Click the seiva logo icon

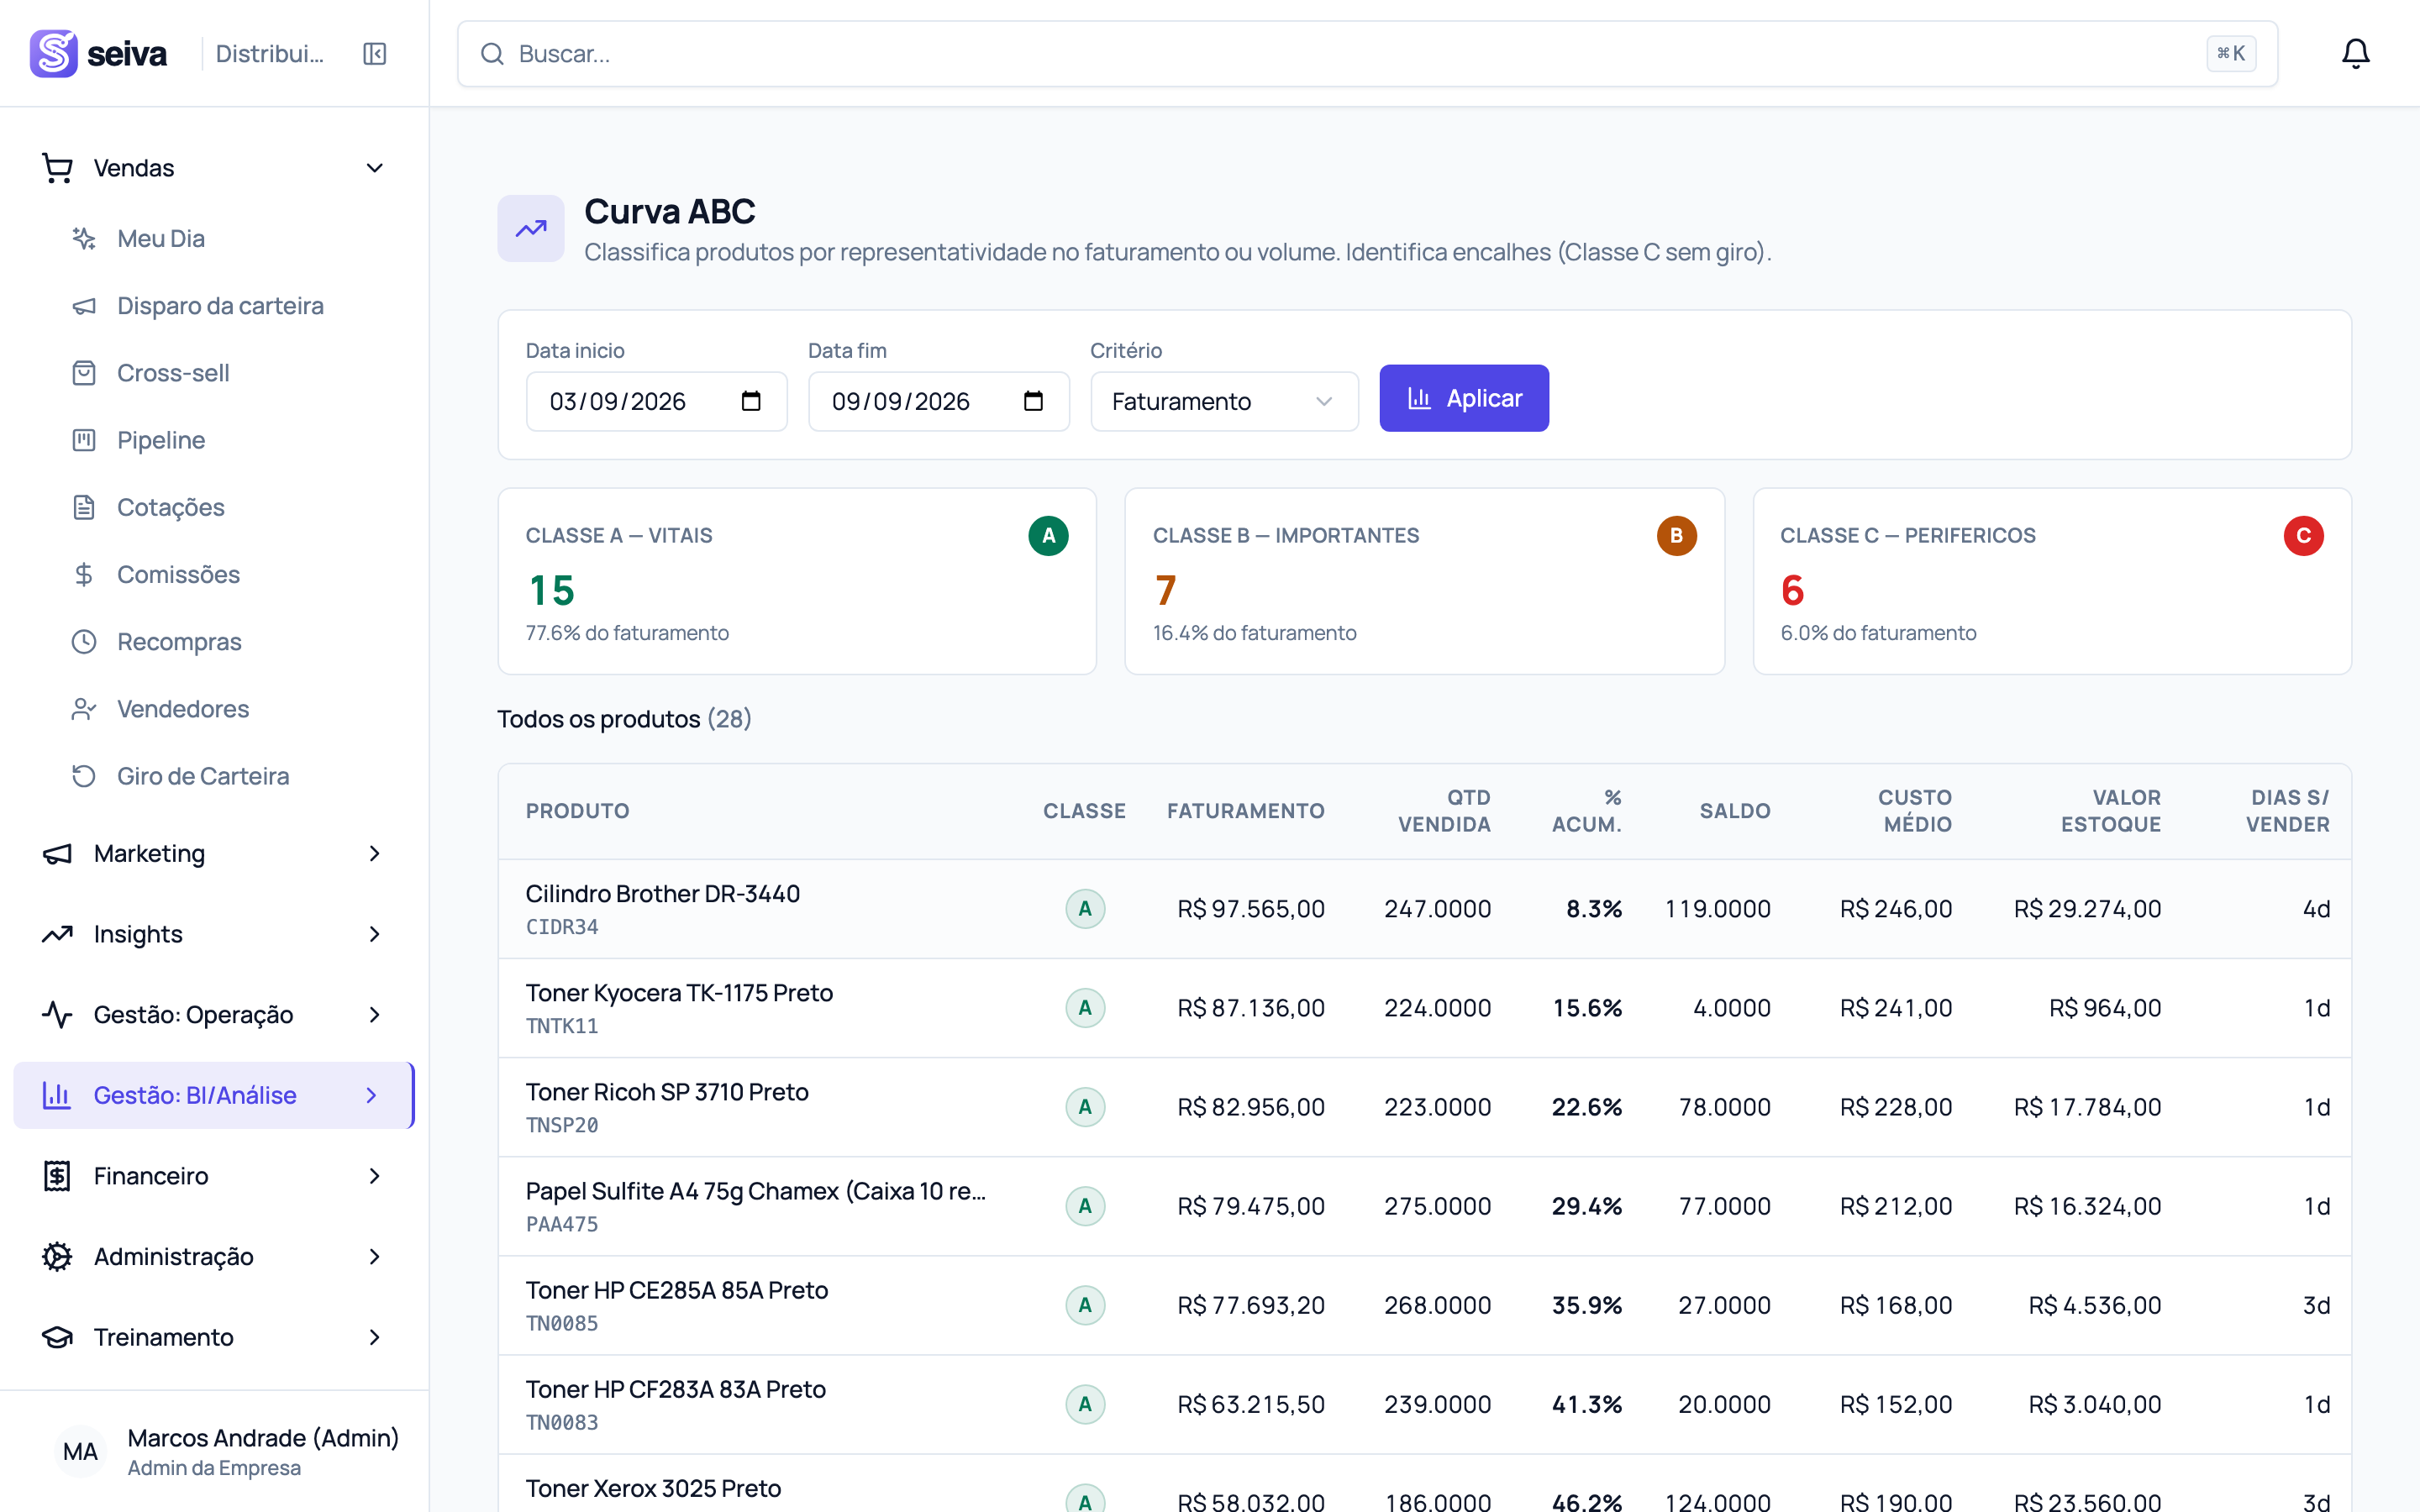point(54,53)
